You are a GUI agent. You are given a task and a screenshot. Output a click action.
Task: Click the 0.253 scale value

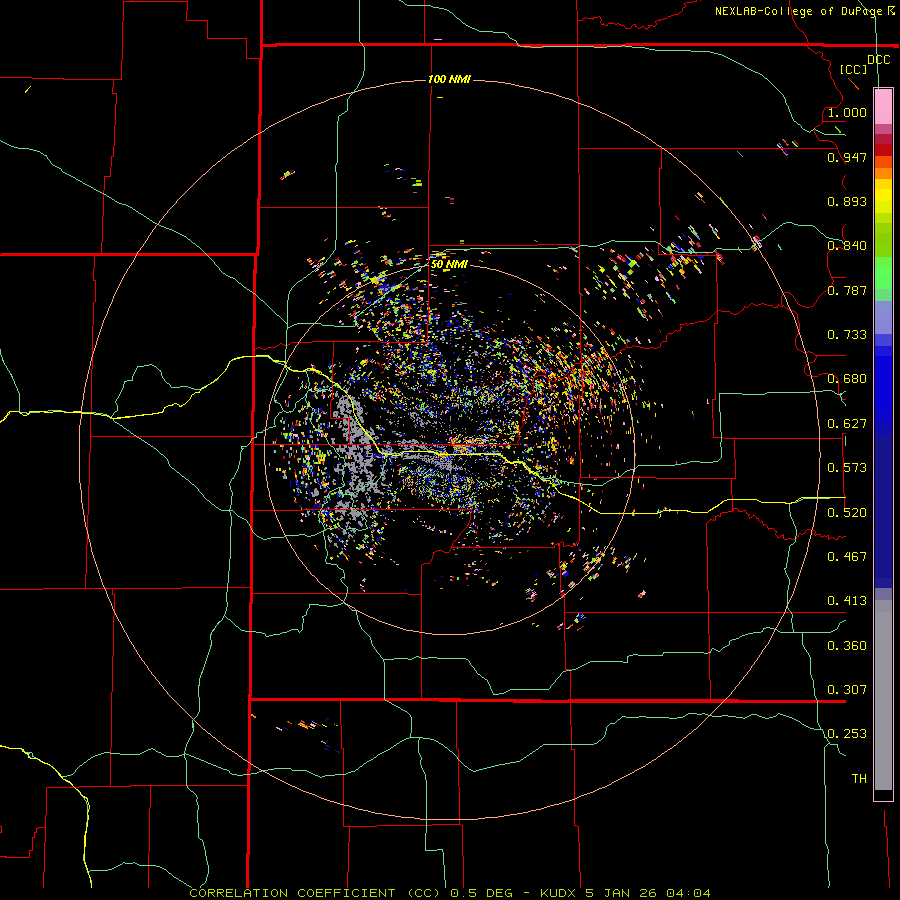[x=847, y=734]
